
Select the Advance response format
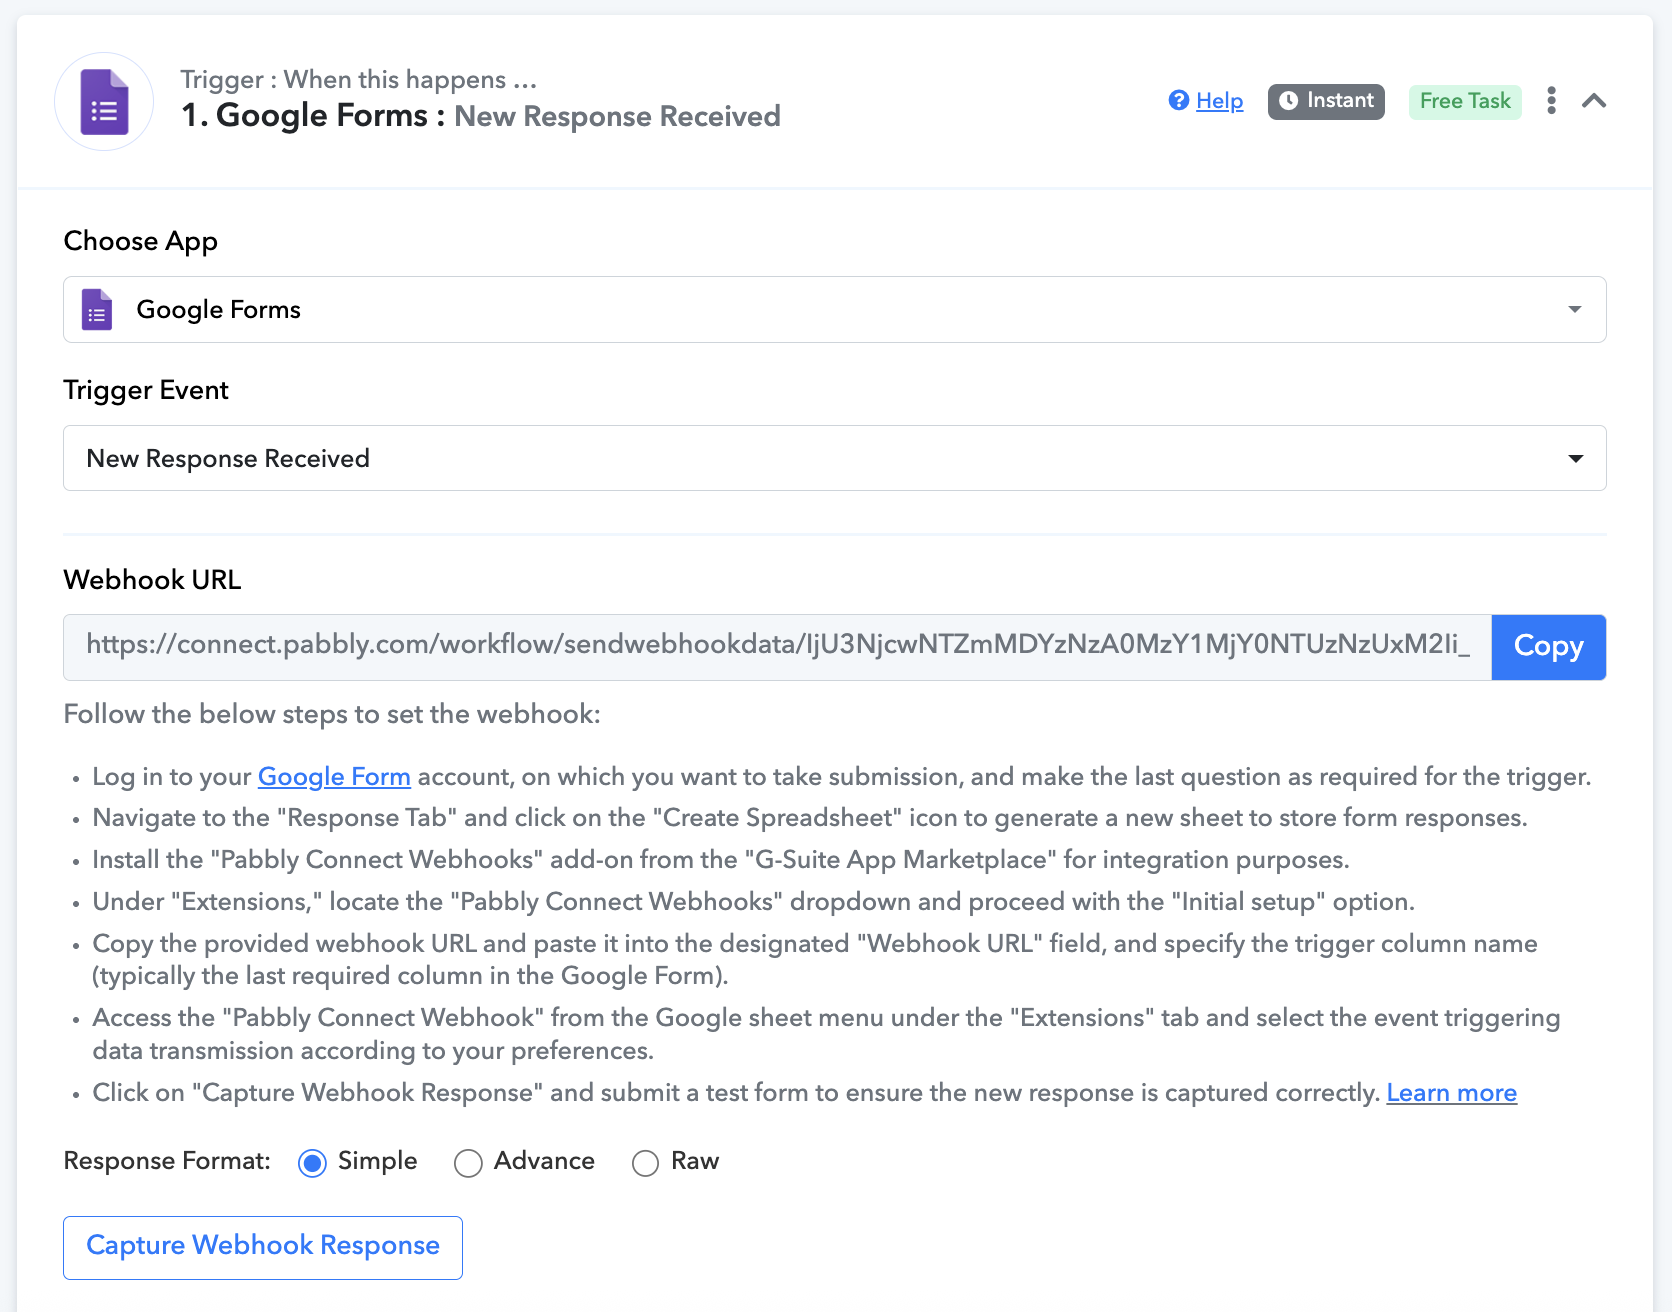[468, 1163]
